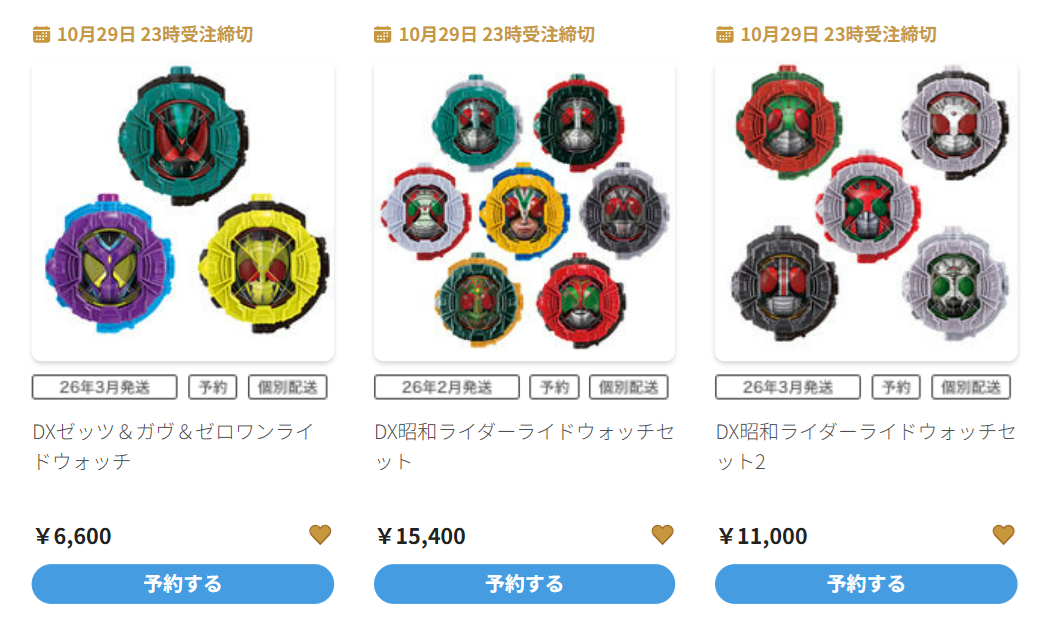The image size is (1049, 627).
Task: Add ¥11,000 set to favorites heart
Action: point(1004,535)
